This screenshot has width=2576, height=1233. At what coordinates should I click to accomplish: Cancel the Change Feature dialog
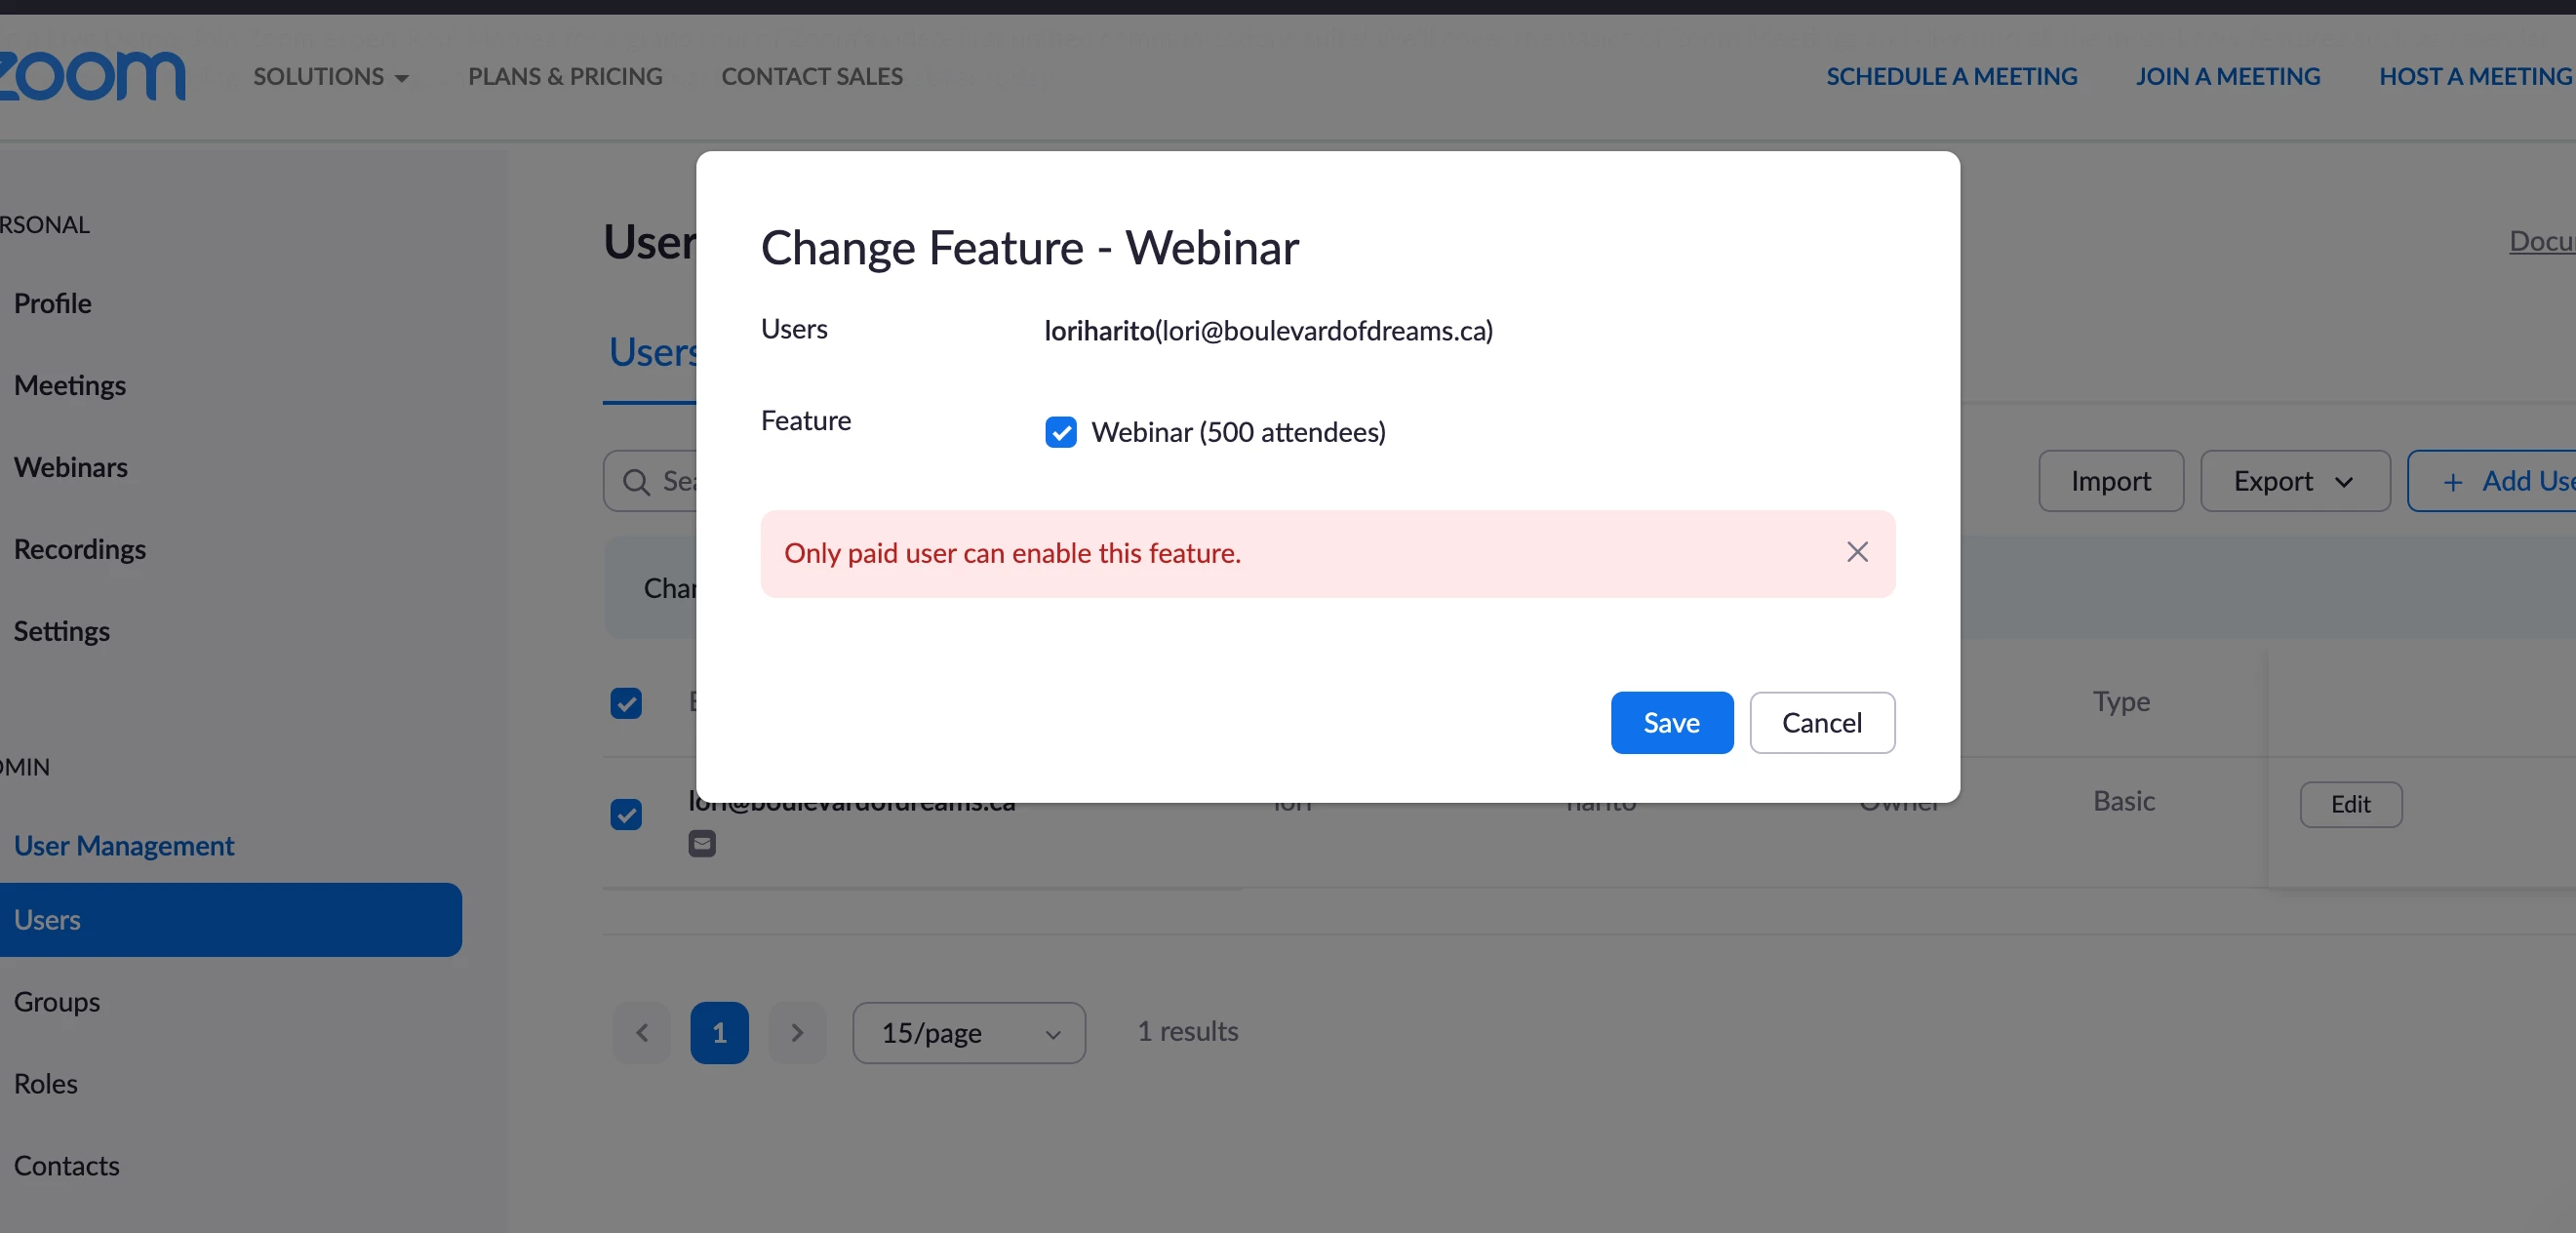click(x=1821, y=722)
